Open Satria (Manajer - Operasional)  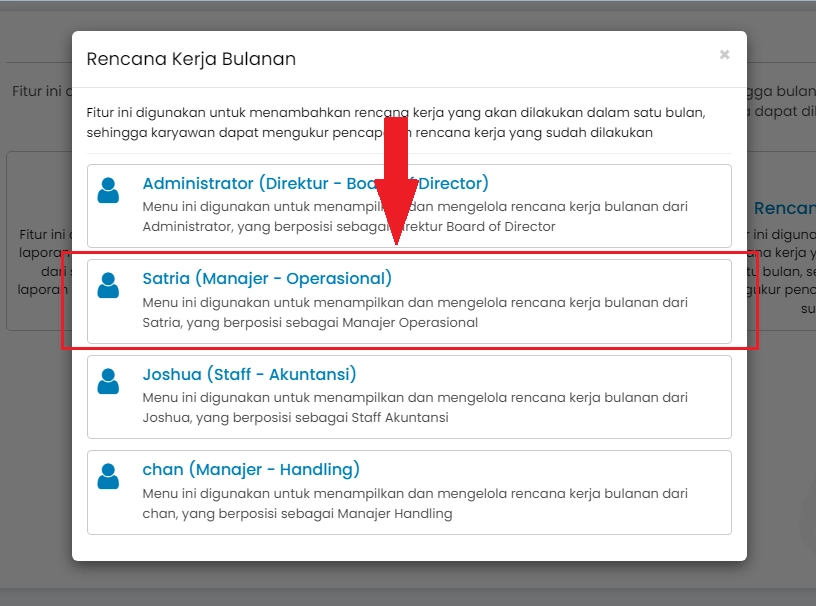(268, 278)
